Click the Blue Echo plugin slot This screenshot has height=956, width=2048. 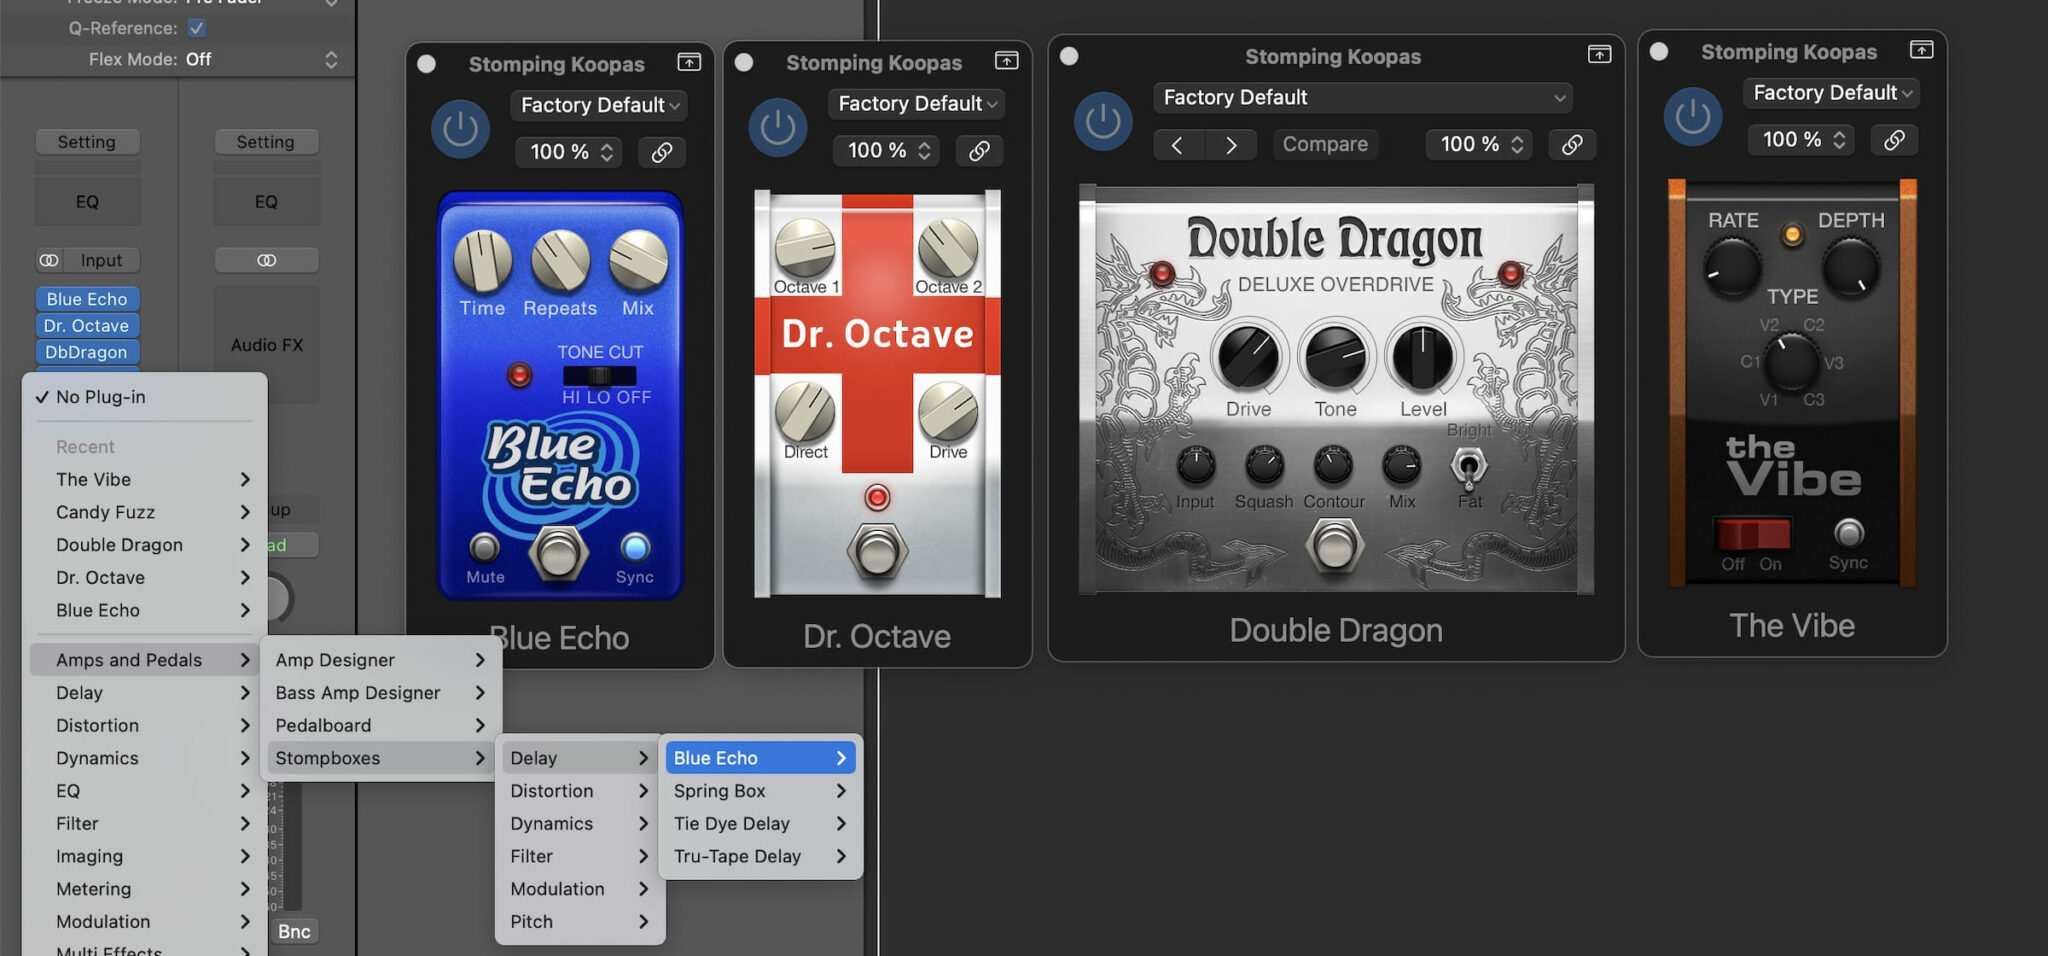coord(87,299)
